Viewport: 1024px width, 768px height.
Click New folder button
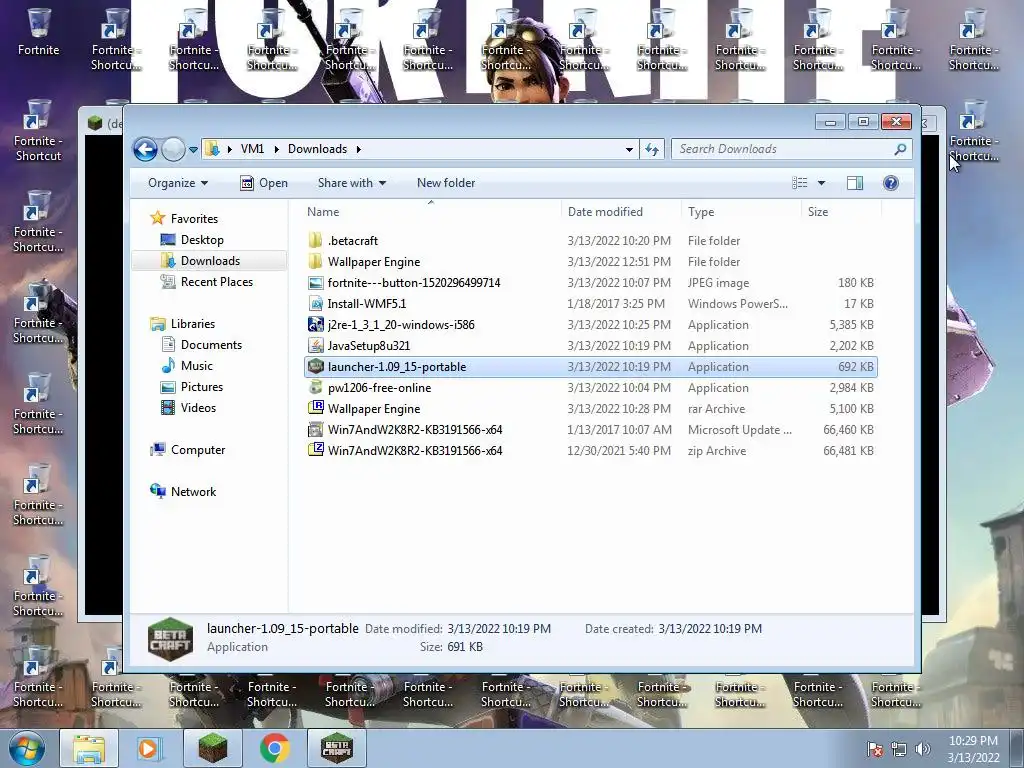[x=446, y=183]
